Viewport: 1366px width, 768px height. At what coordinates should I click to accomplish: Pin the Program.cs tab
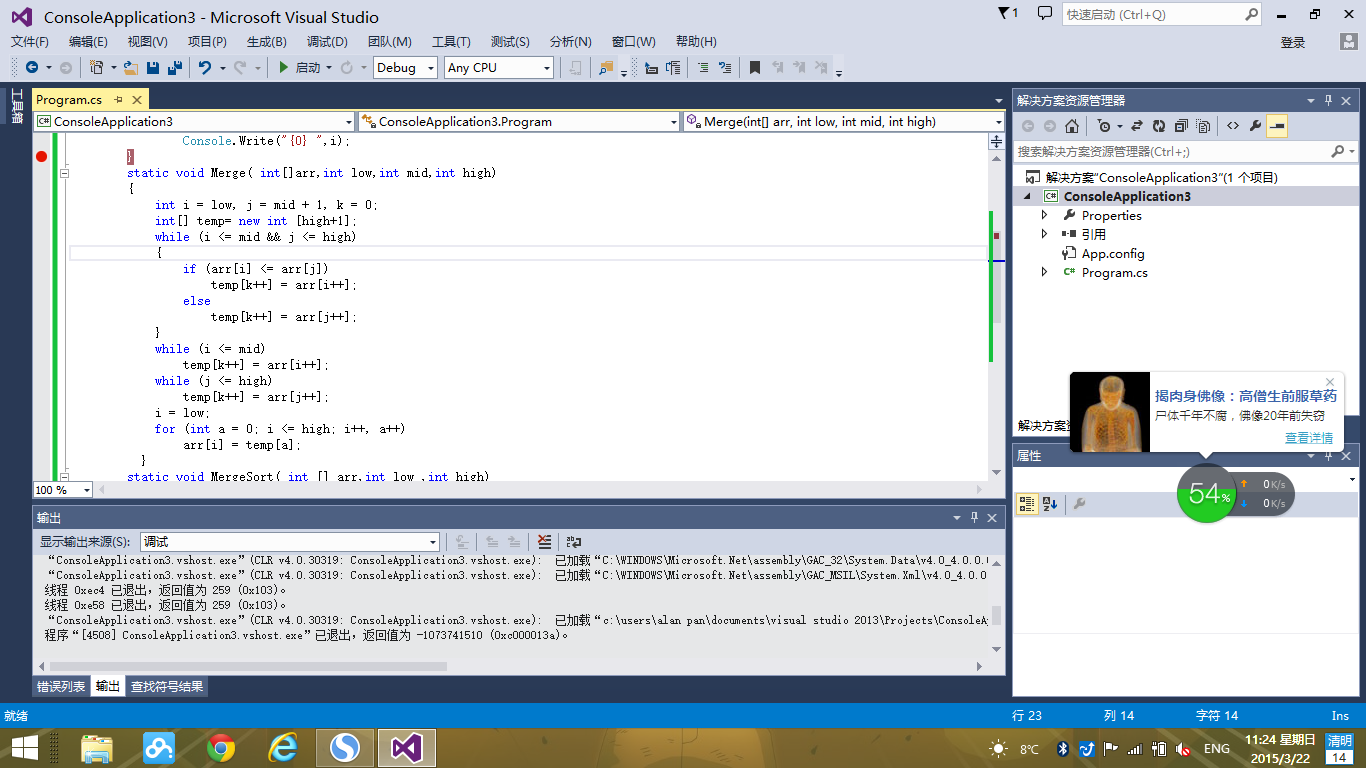pos(118,100)
